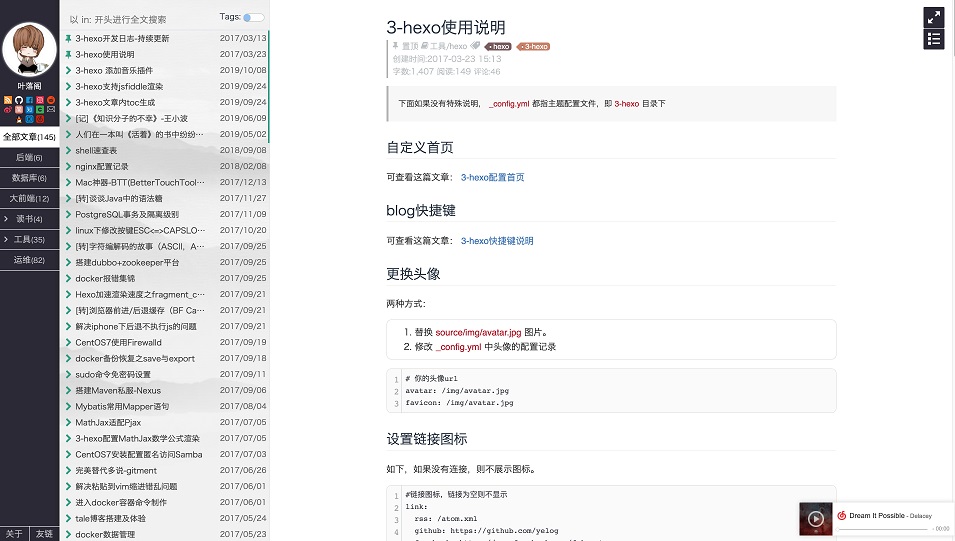Toggle the Tags switch
Viewport: 955px width, 541px height.
coord(254,18)
